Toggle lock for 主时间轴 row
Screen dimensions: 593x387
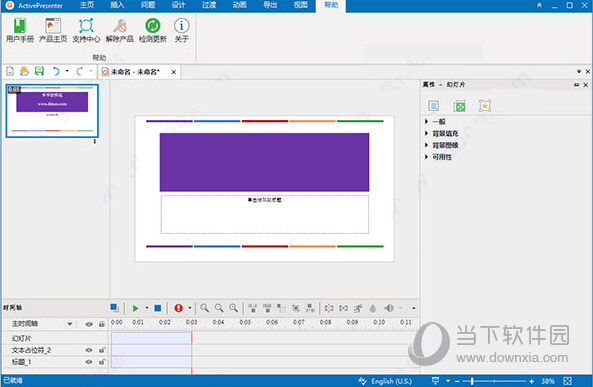[x=102, y=324]
